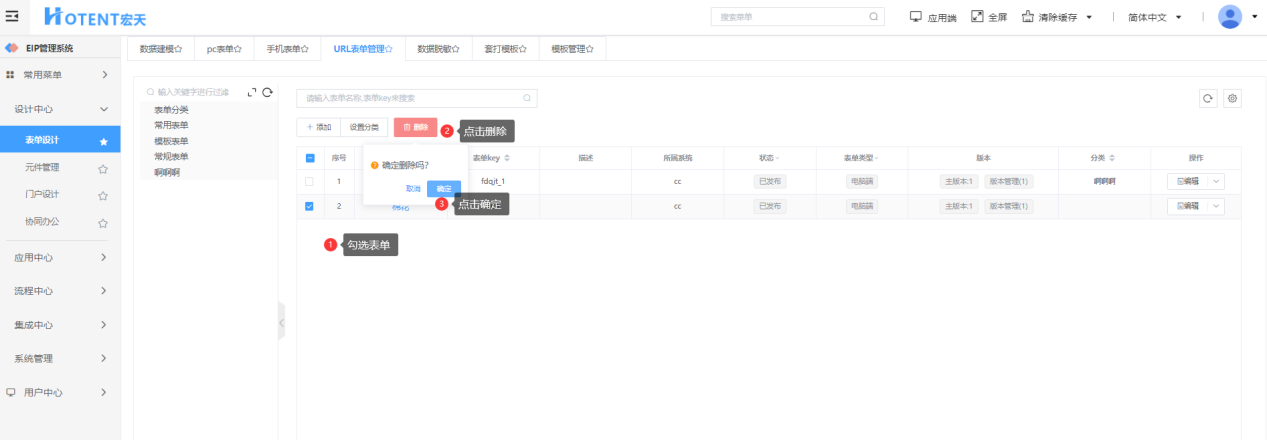Screen dimensions: 1267x440
Task: Open 清除缓存 dropdown arrow
Action: (1089, 17)
